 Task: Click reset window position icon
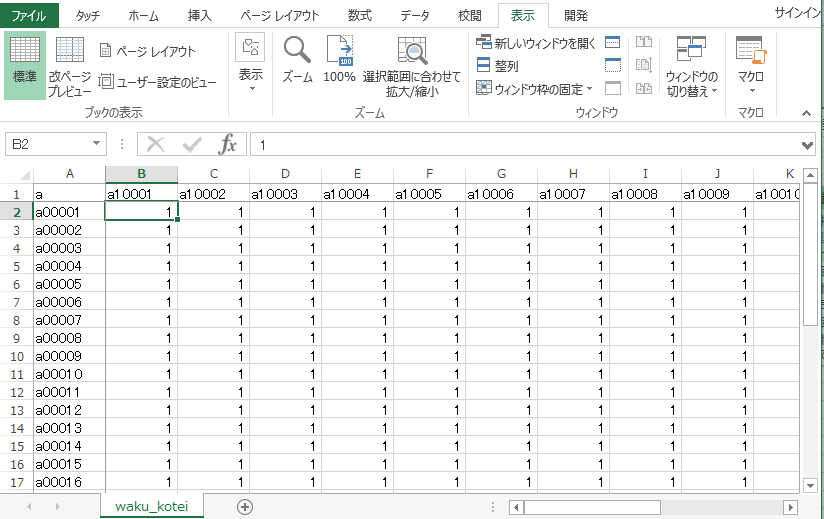coord(644,88)
